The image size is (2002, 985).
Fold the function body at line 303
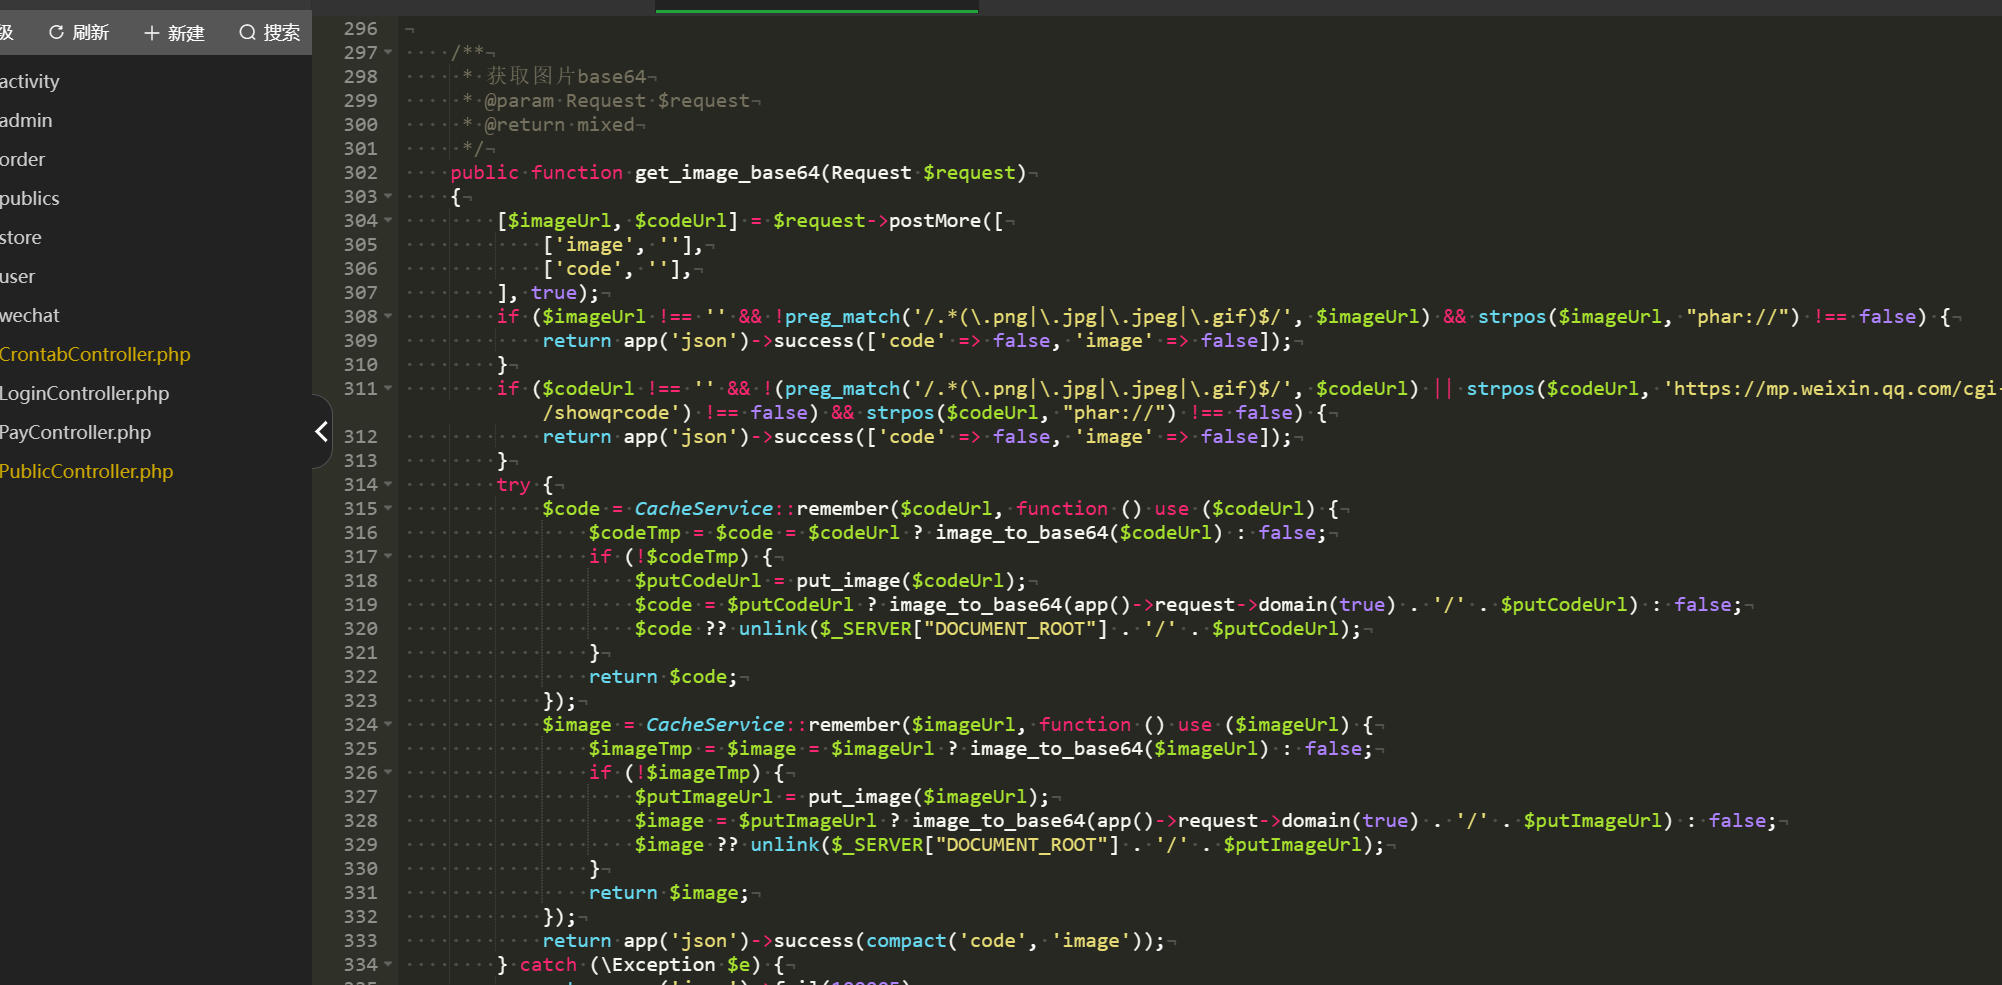tap(388, 196)
